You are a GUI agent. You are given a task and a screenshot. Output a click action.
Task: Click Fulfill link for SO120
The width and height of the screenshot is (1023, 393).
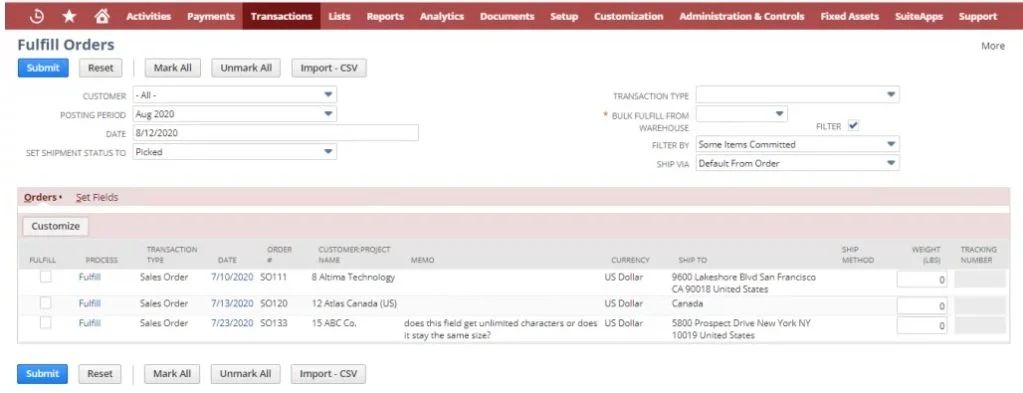tap(90, 303)
